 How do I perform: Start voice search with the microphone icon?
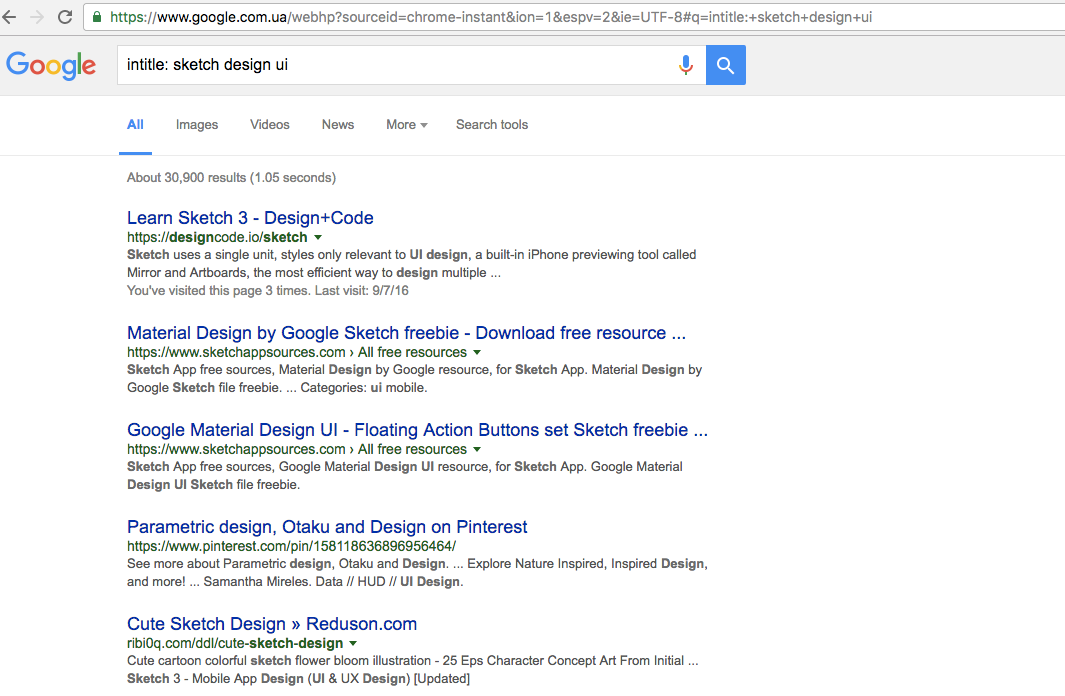click(x=686, y=65)
